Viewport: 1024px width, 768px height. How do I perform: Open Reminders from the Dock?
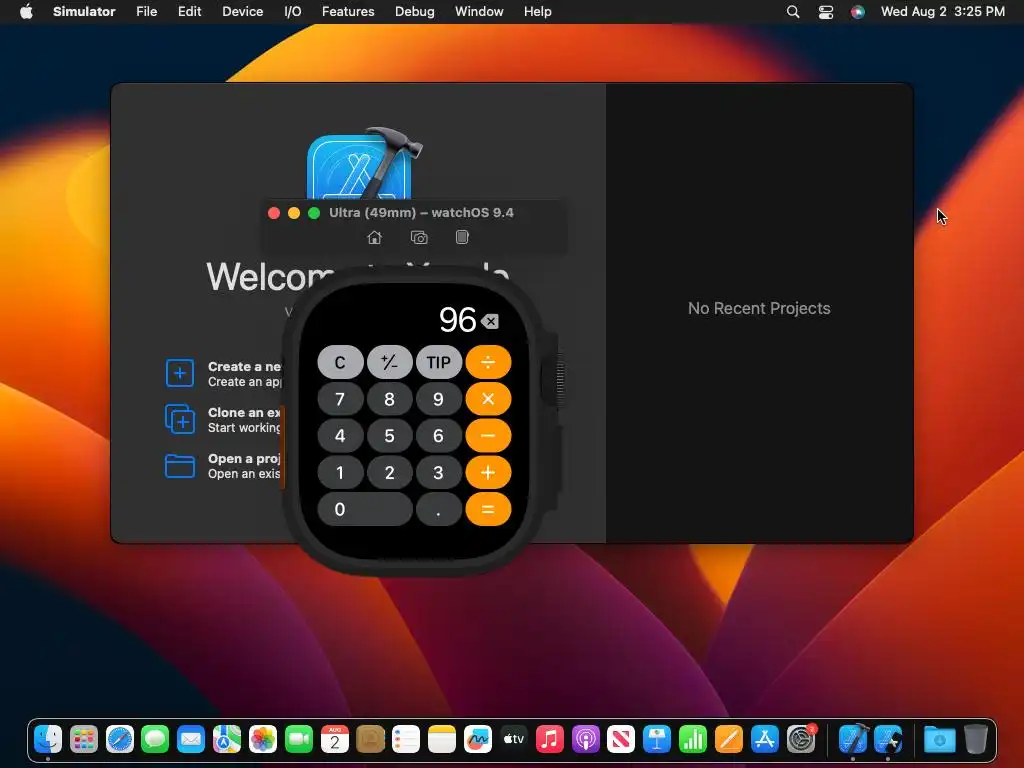(x=406, y=739)
